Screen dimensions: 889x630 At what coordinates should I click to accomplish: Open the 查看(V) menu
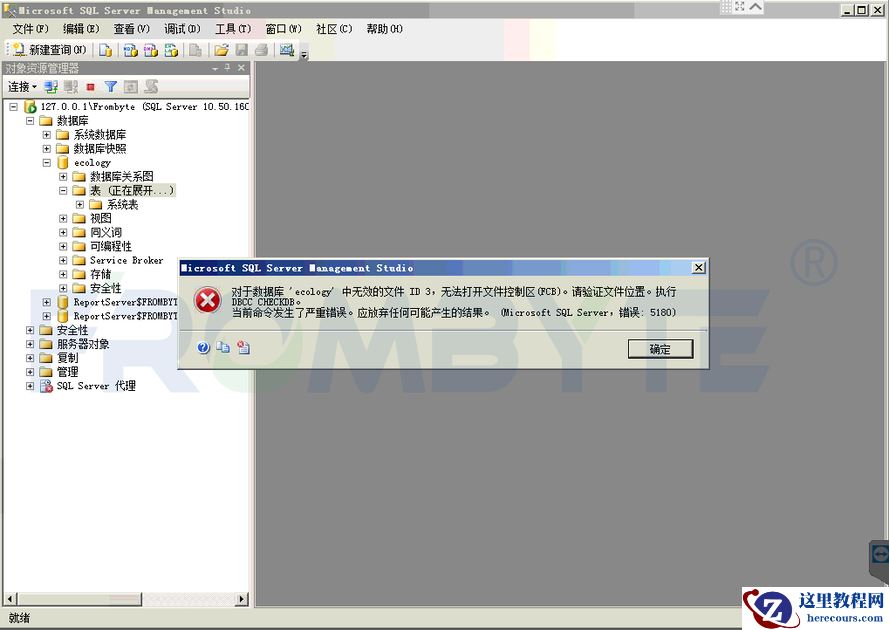click(x=132, y=29)
